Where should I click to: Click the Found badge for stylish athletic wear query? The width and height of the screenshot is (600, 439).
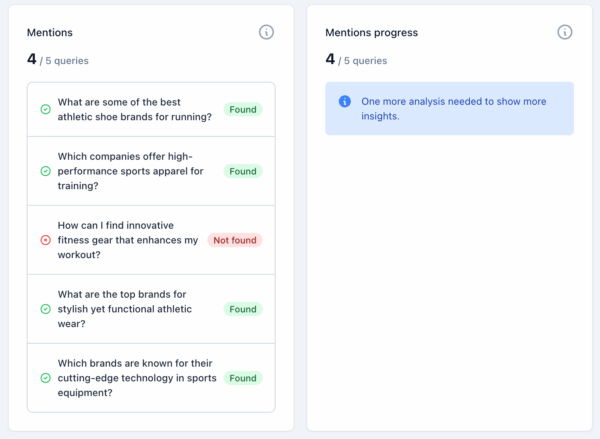[243, 309]
